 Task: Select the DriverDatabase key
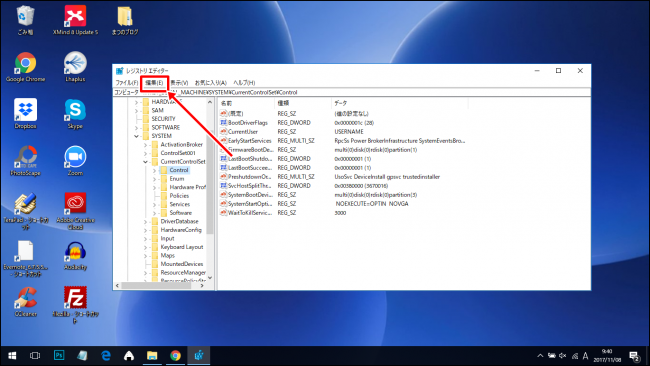pos(179,221)
